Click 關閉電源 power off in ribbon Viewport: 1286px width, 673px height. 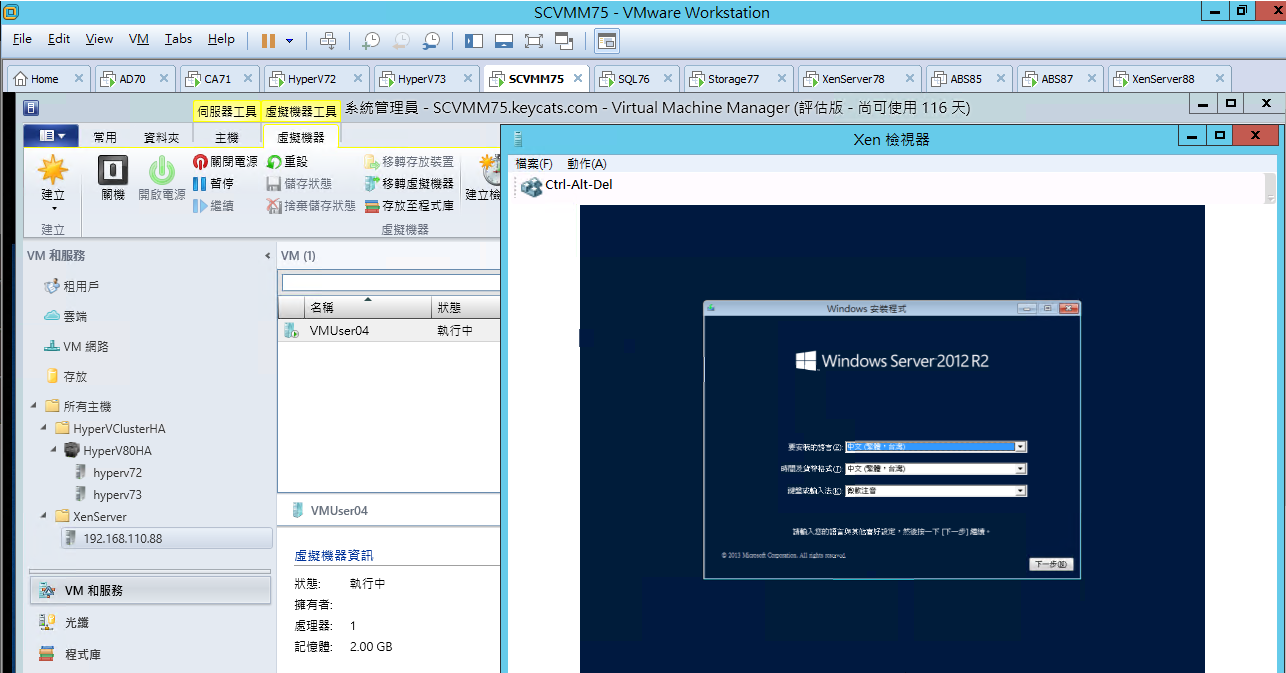point(225,161)
